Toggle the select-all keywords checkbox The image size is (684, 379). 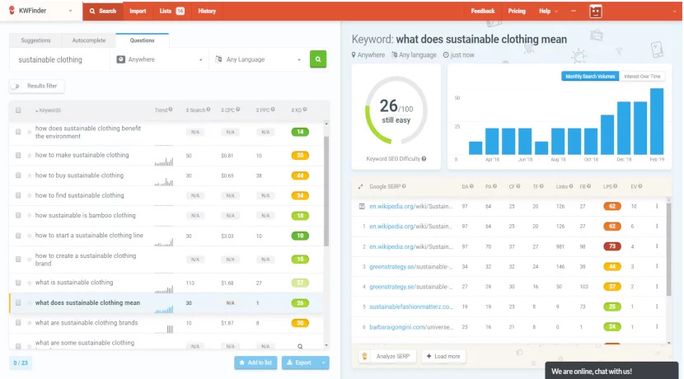(x=18, y=110)
